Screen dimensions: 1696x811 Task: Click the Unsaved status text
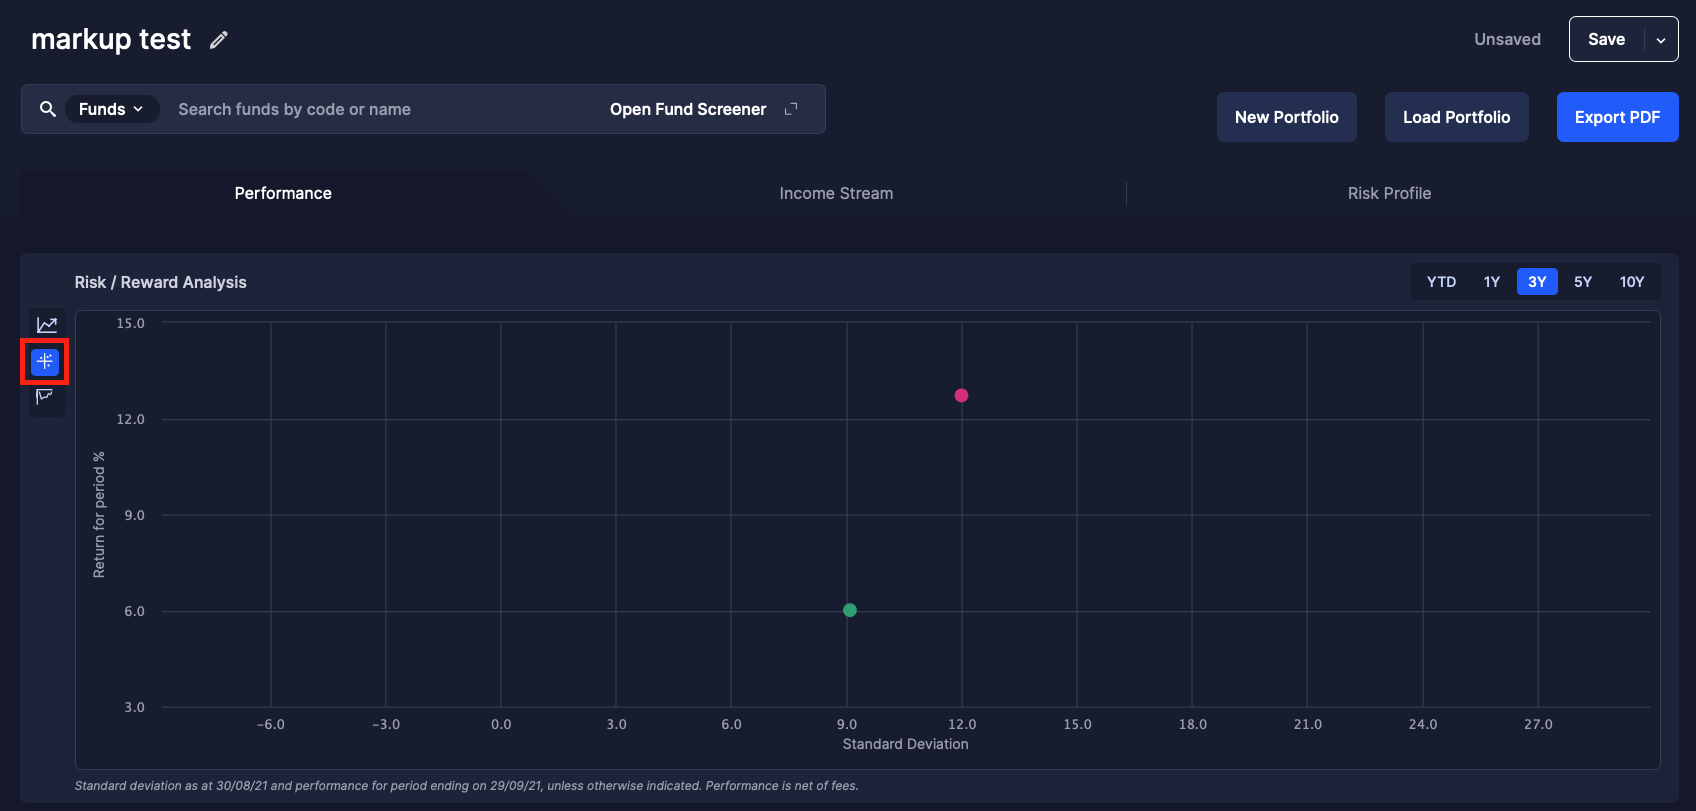point(1507,39)
